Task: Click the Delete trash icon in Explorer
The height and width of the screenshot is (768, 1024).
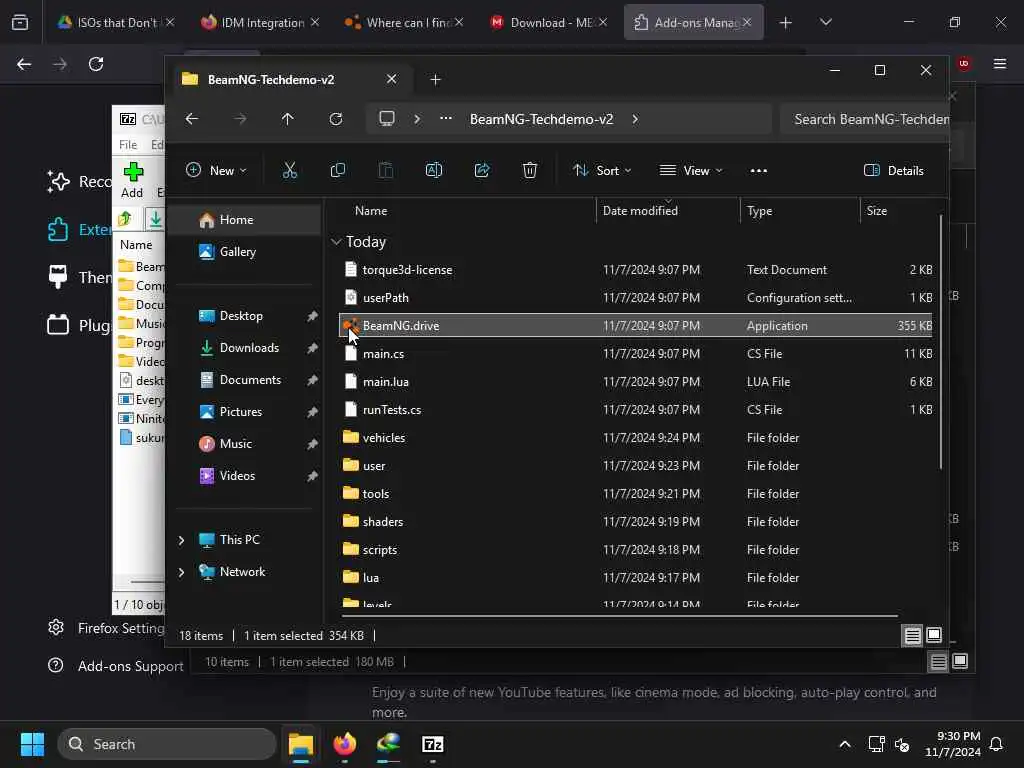Action: click(530, 170)
